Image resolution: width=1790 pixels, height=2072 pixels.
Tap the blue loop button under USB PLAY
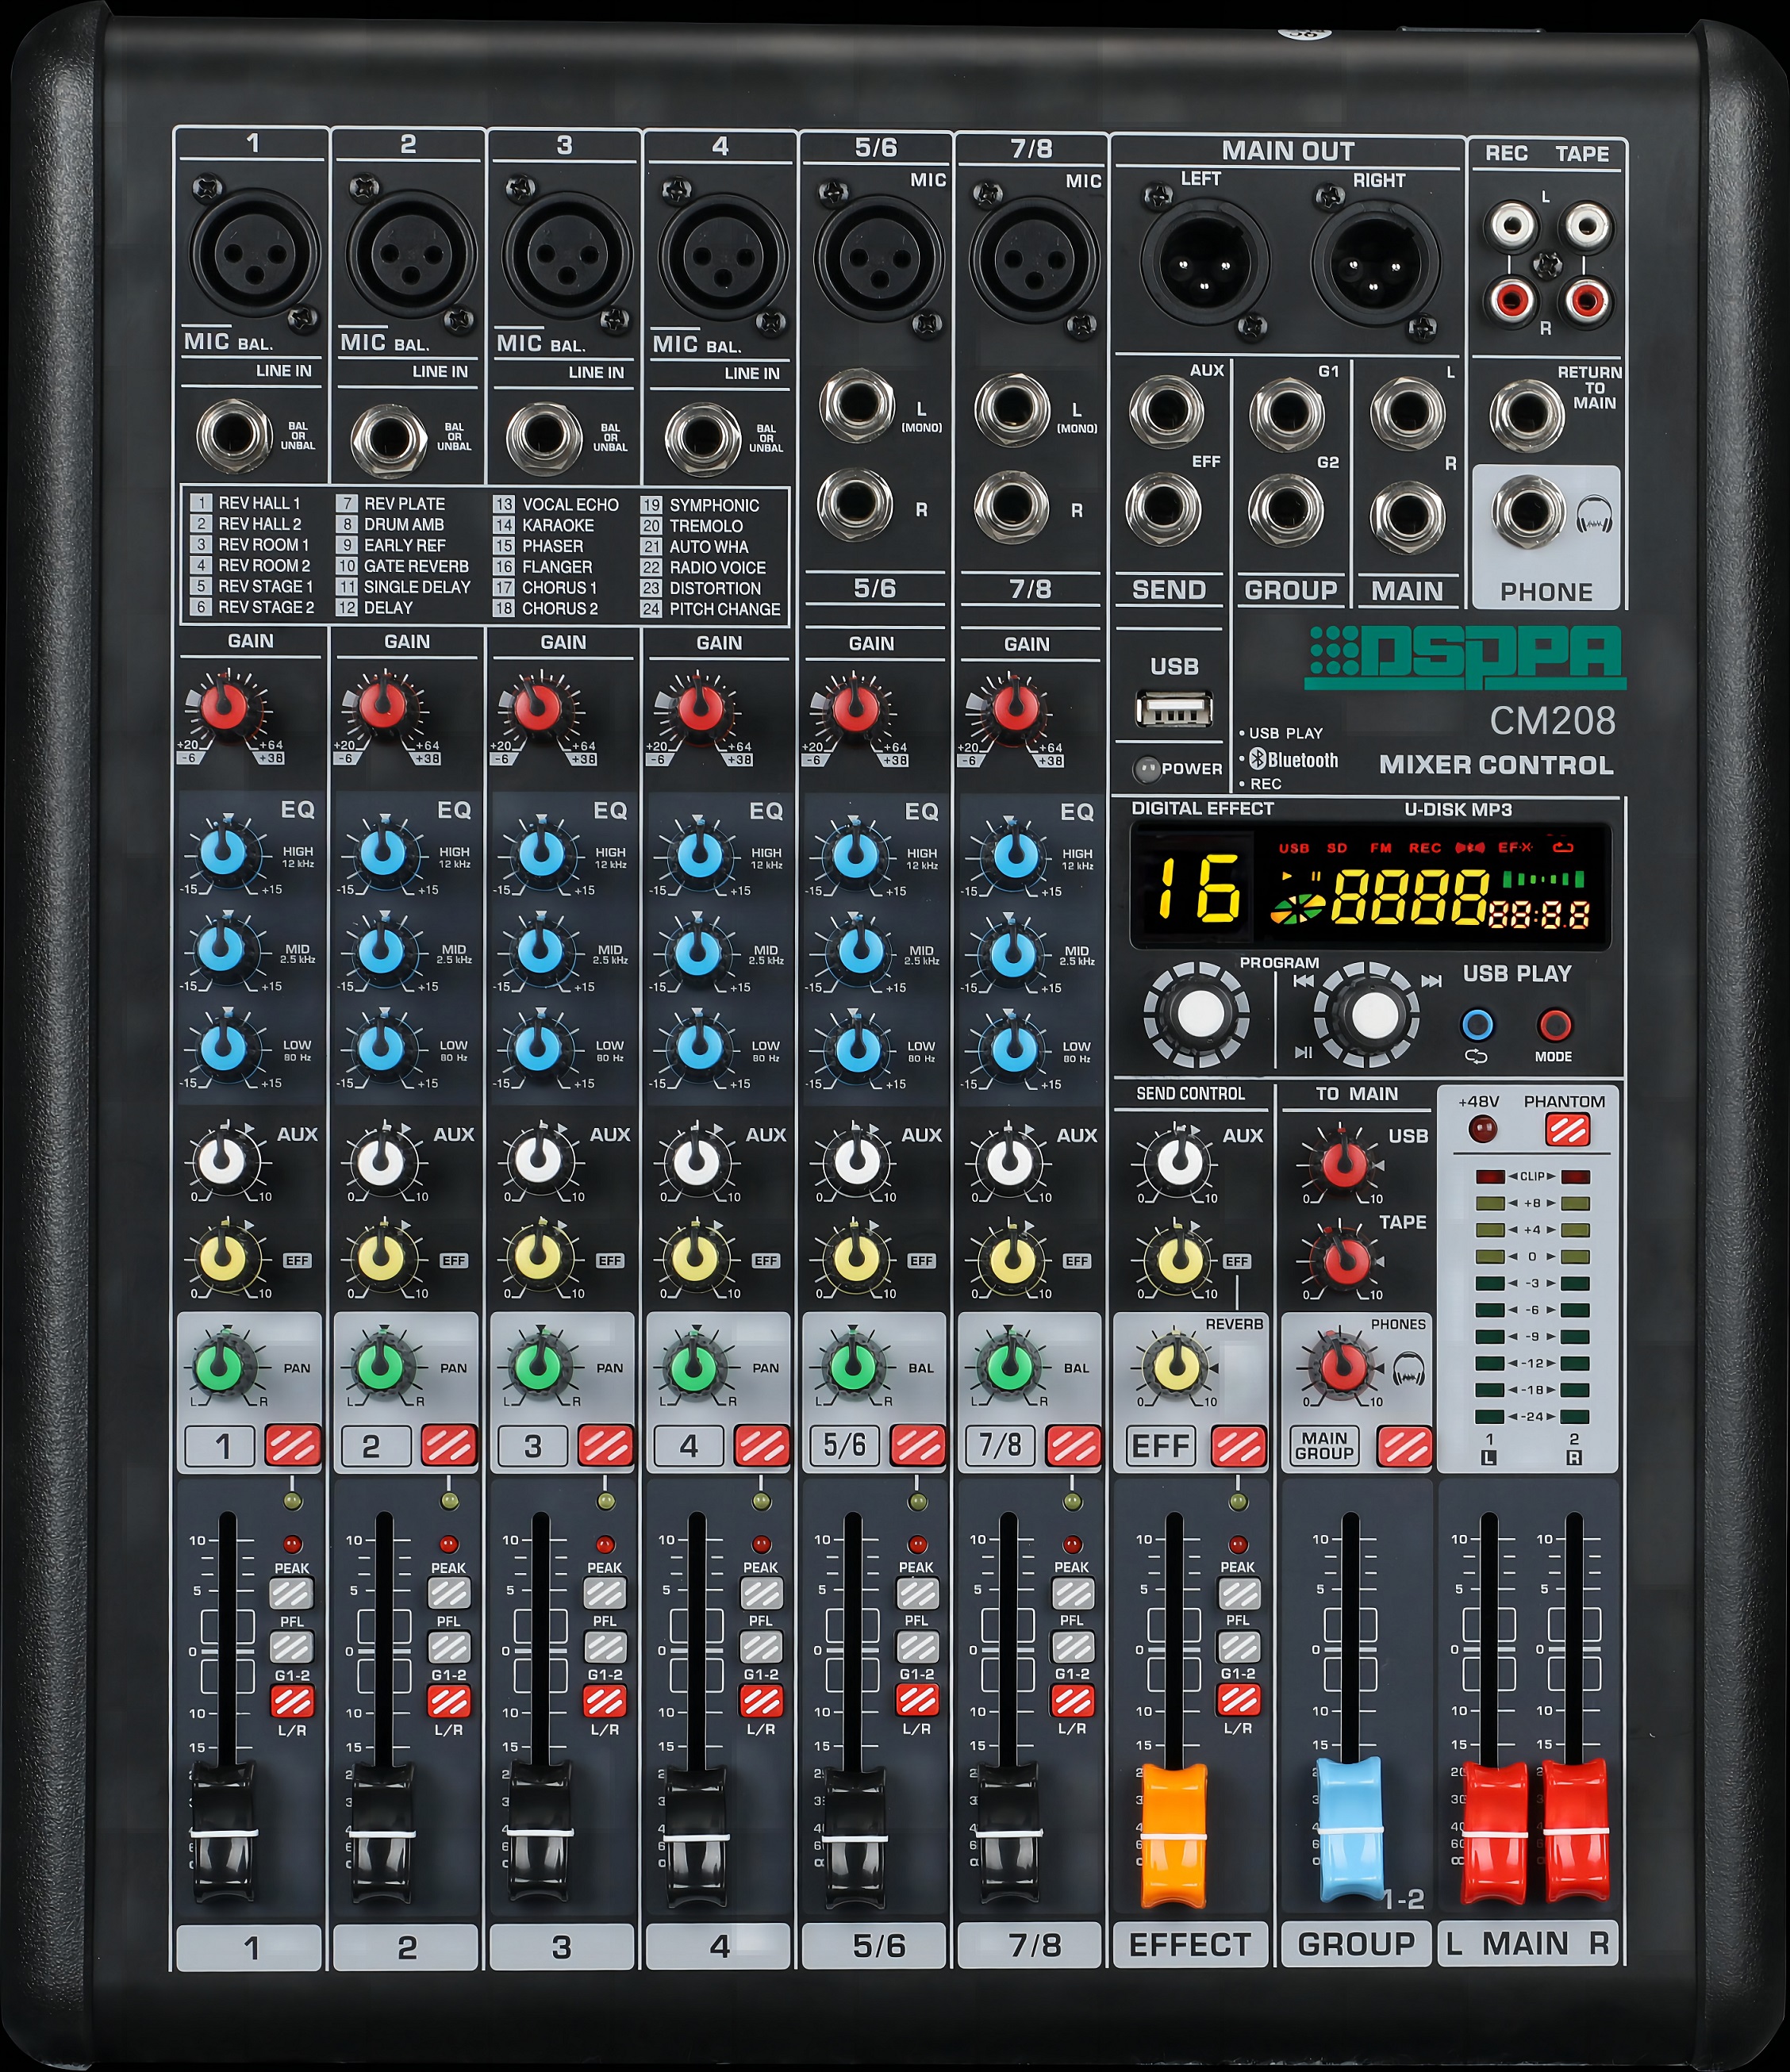pos(1477,1025)
